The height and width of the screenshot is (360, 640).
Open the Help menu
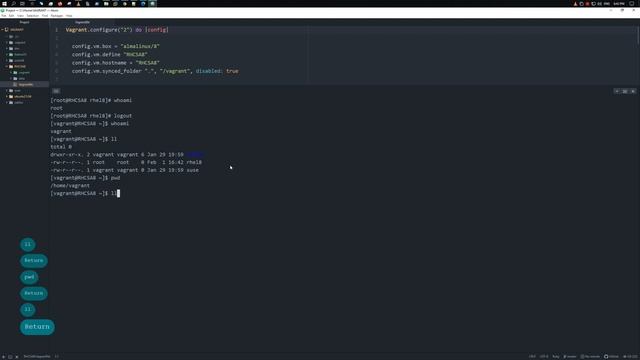click(69, 16)
